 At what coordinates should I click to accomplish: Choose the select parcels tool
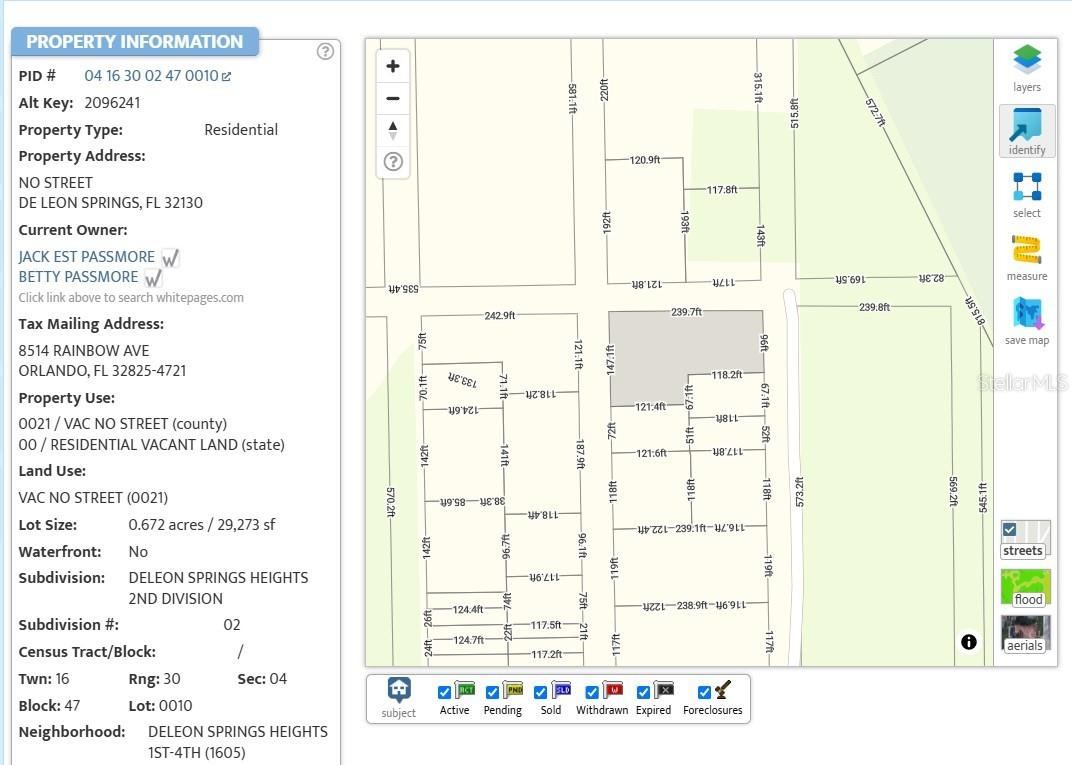[x=1026, y=194]
